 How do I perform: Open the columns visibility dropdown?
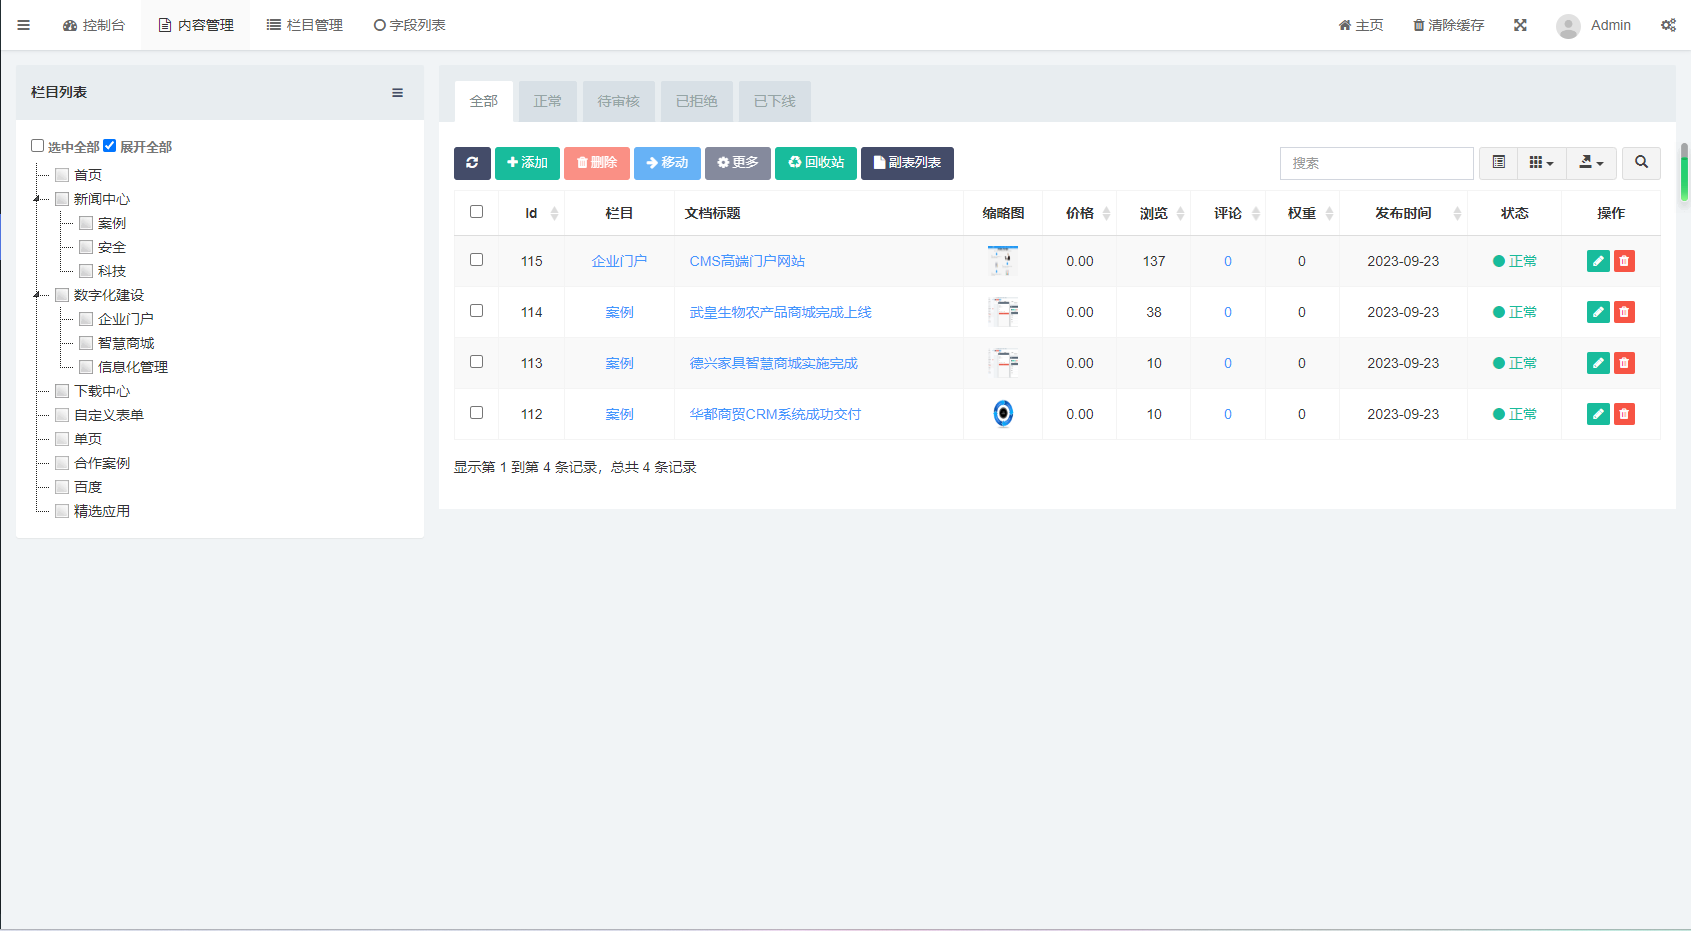coord(1541,163)
